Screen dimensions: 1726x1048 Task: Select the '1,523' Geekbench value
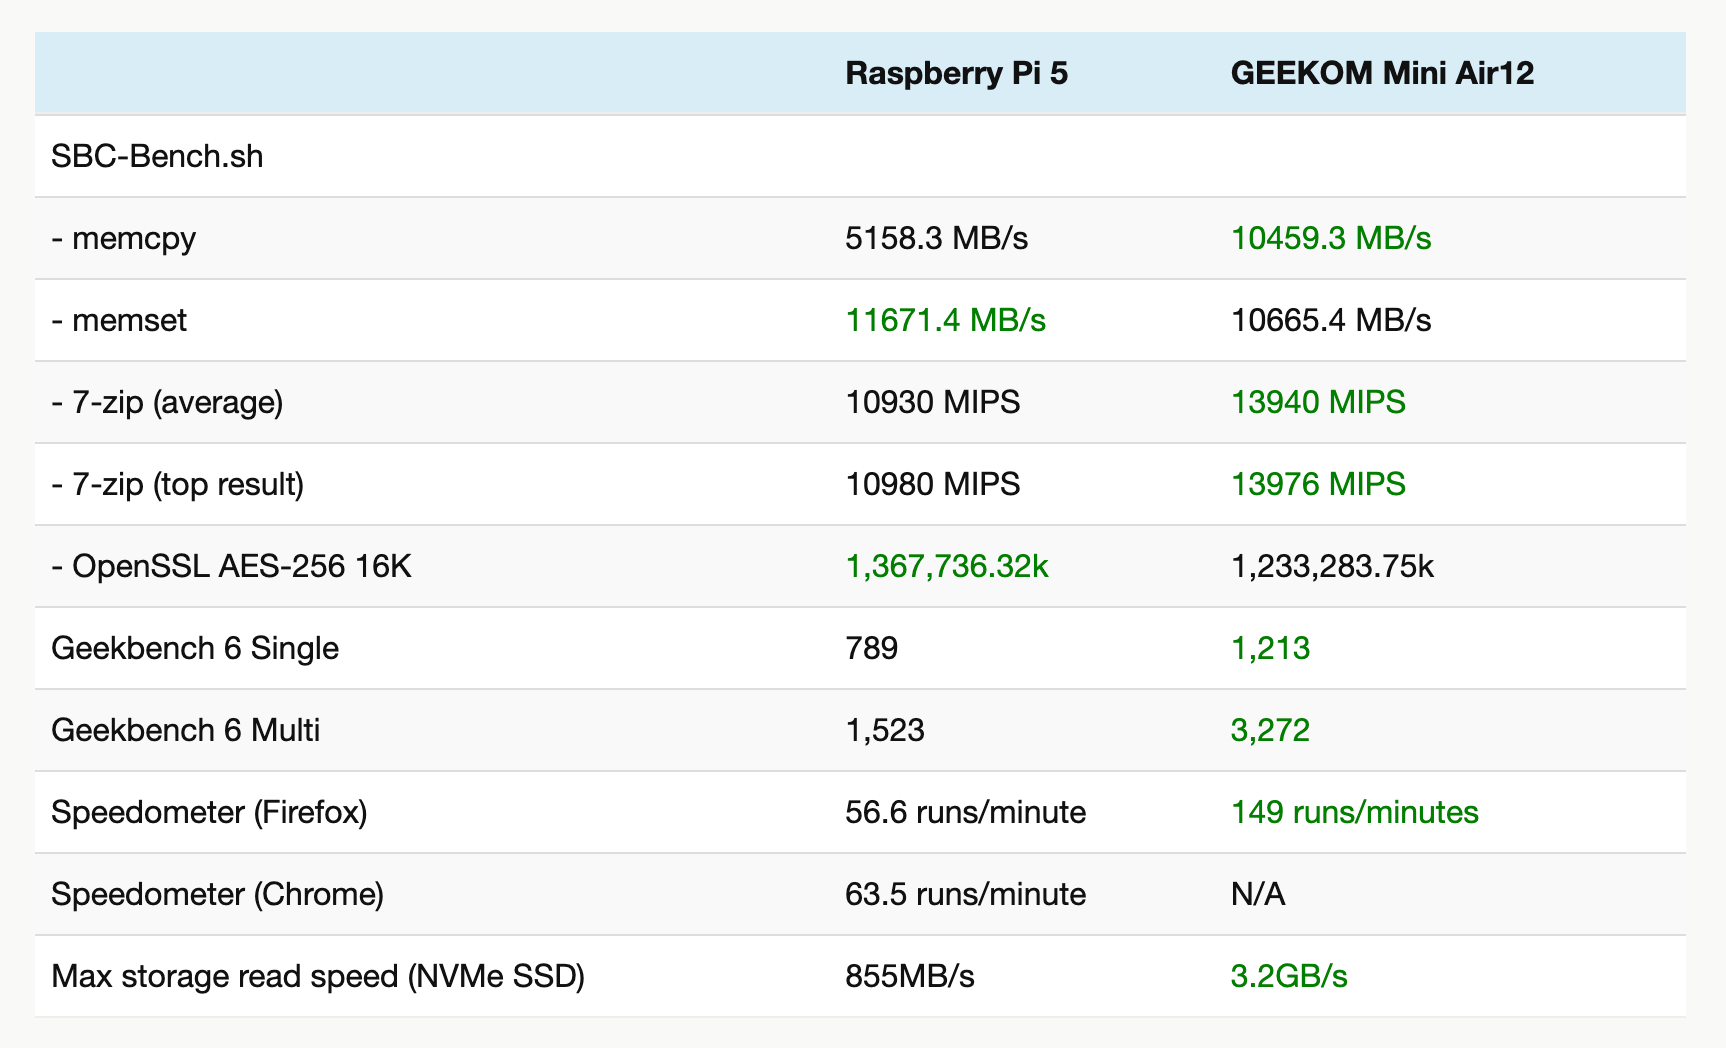point(884,730)
